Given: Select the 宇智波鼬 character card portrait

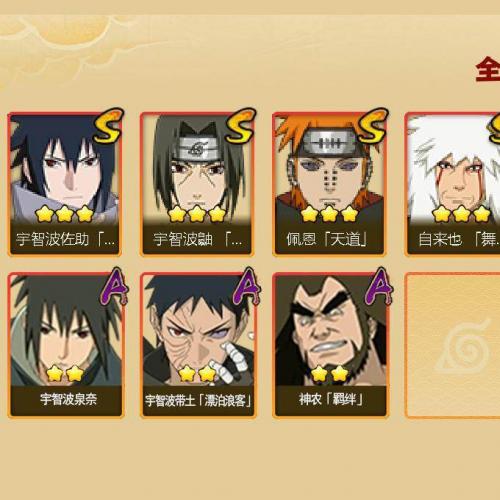Looking at the screenshot, I should pyautogui.click(x=197, y=184).
